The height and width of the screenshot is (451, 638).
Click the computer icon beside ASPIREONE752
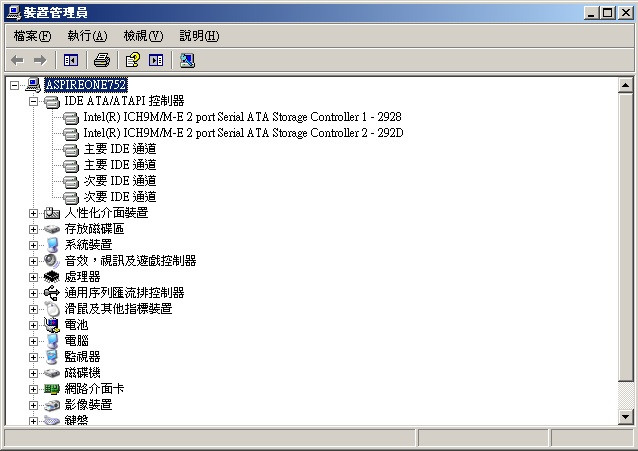pos(33,85)
